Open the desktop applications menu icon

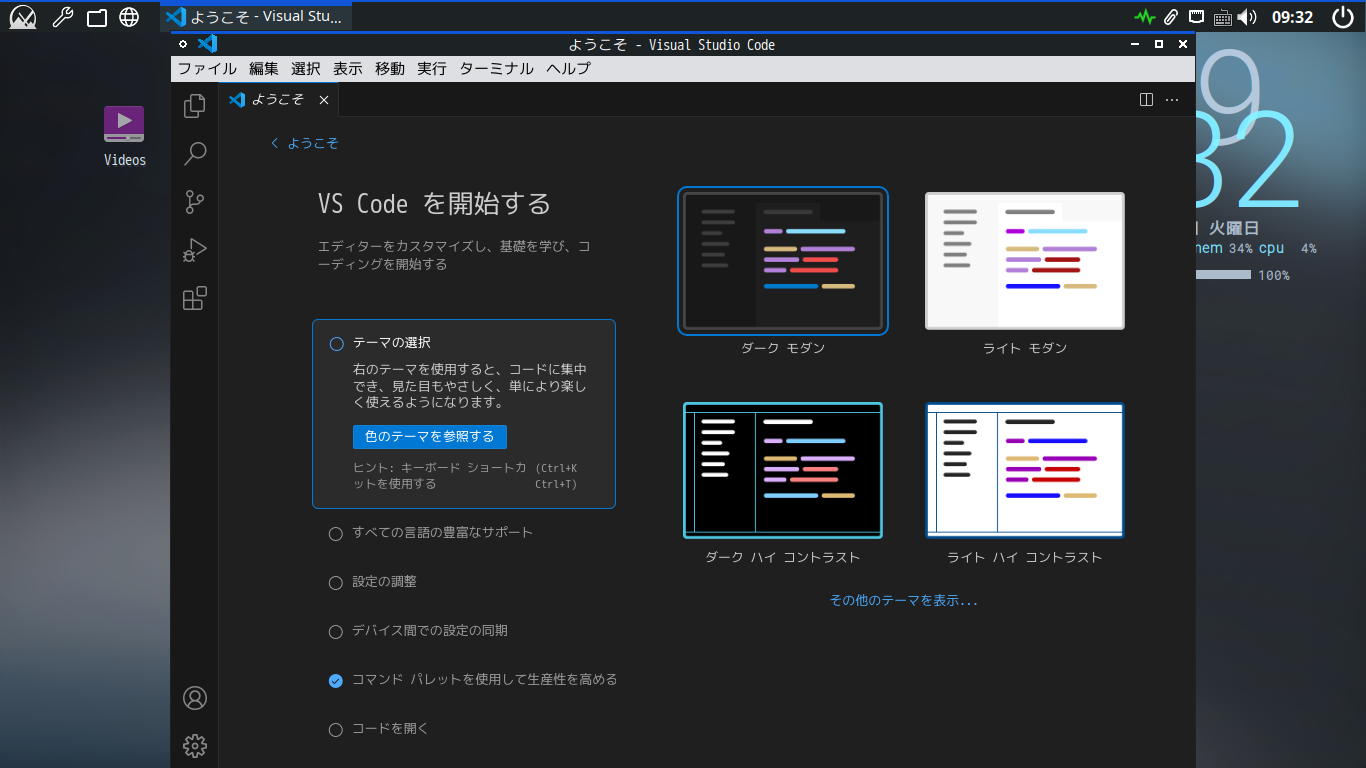pos(22,17)
